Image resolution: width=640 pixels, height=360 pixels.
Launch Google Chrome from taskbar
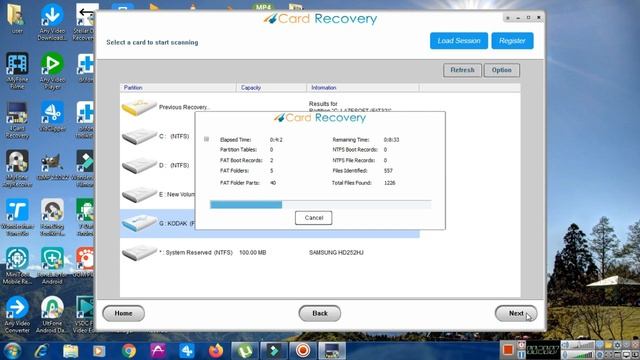click(129, 351)
